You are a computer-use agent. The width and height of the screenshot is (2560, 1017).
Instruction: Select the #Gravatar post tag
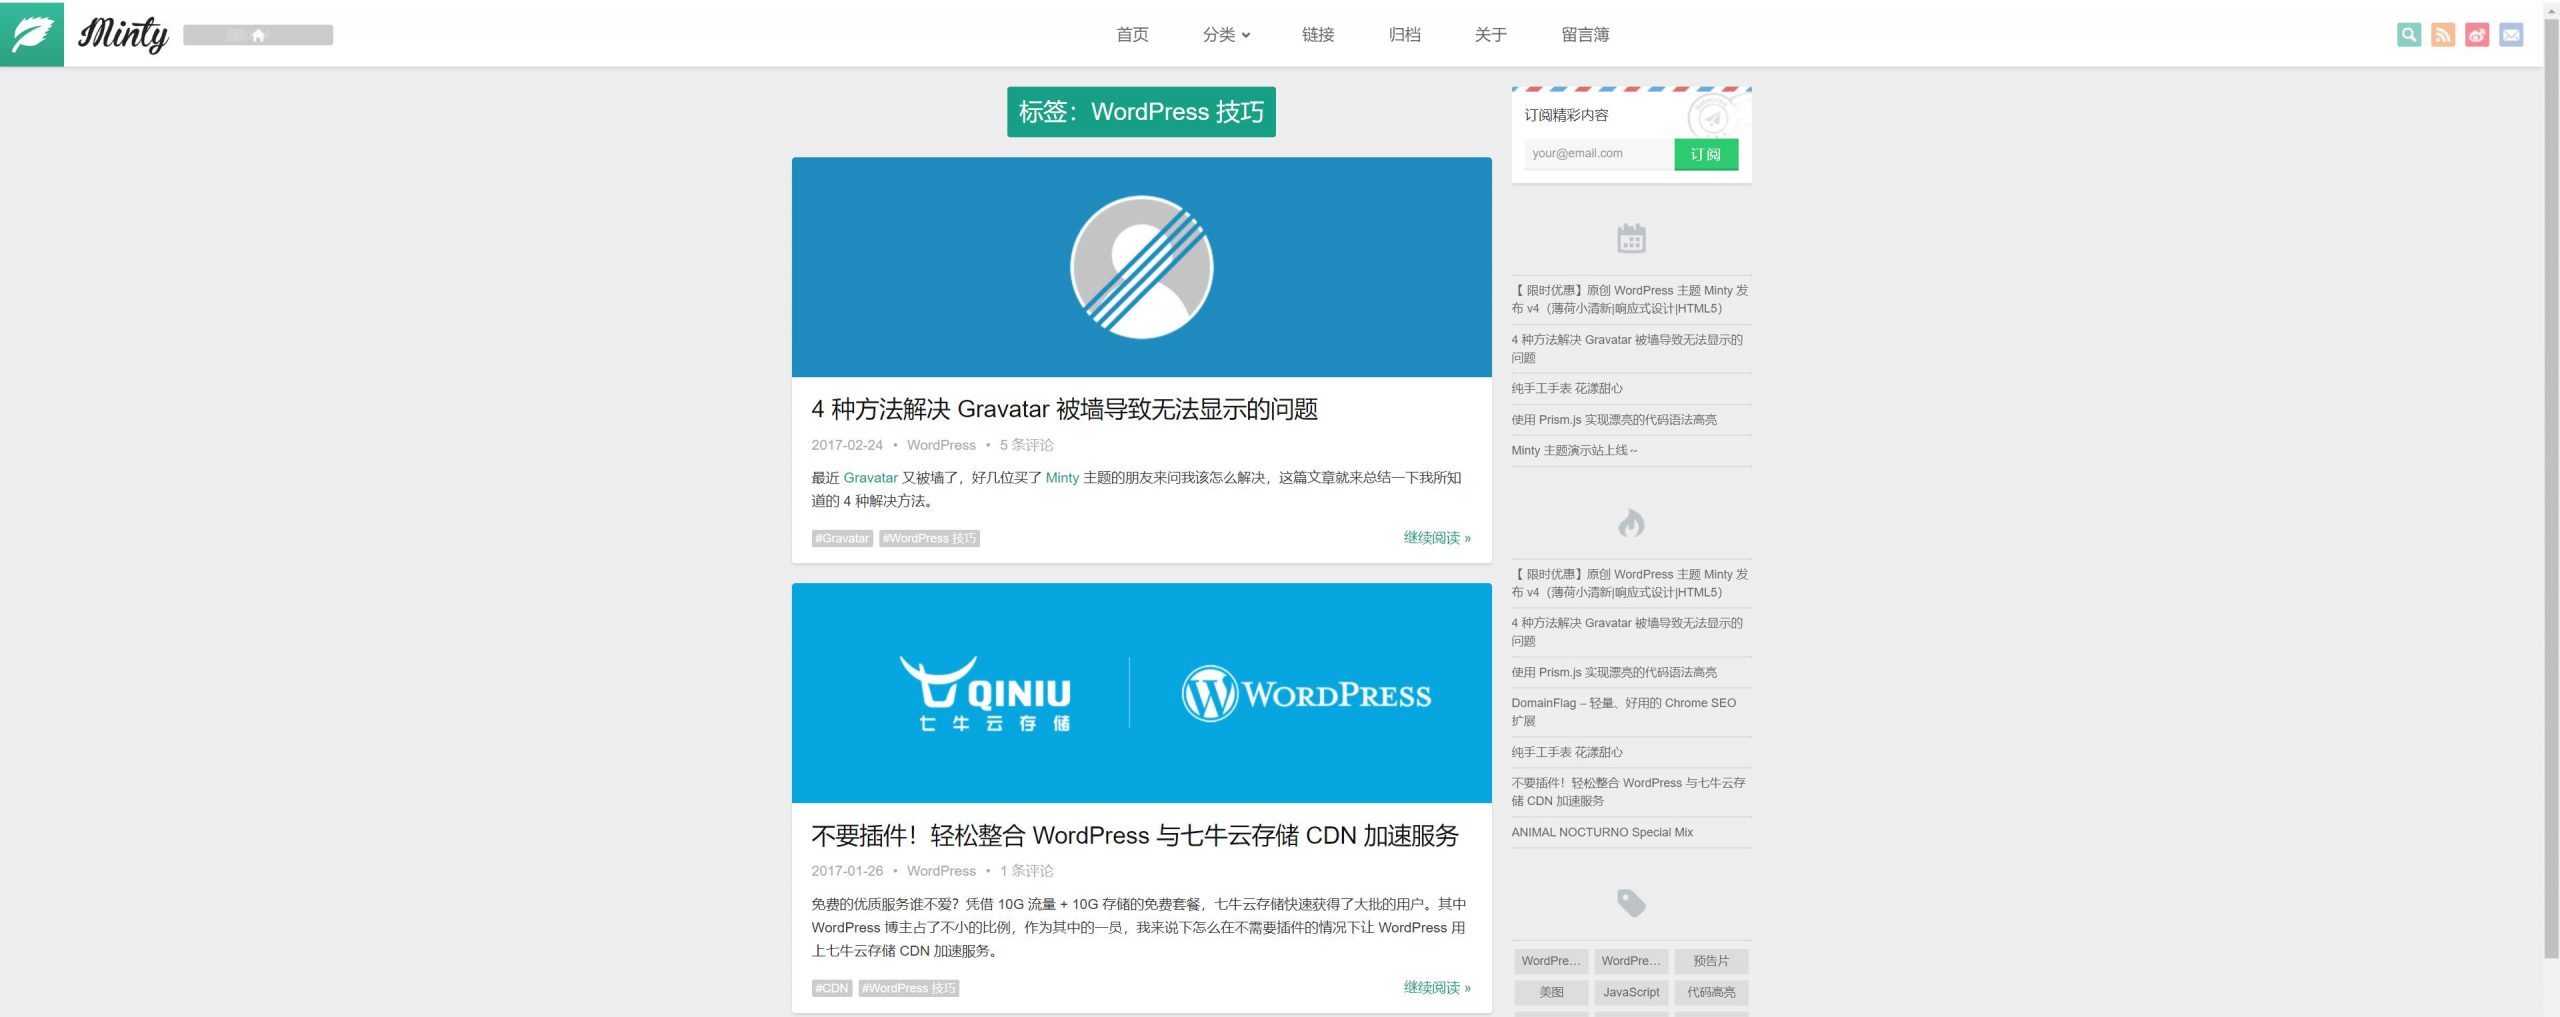[842, 538]
